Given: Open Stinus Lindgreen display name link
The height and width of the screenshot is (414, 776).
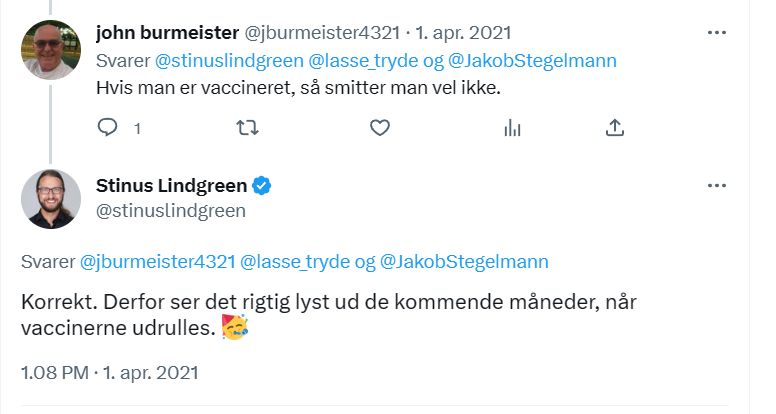Looking at the screenshot, I should tap(170, 186).
